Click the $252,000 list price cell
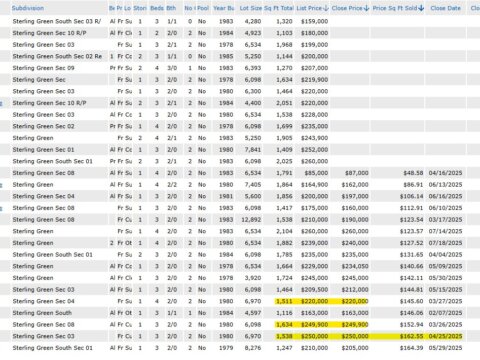480x360 pixels. coord(314,150)
